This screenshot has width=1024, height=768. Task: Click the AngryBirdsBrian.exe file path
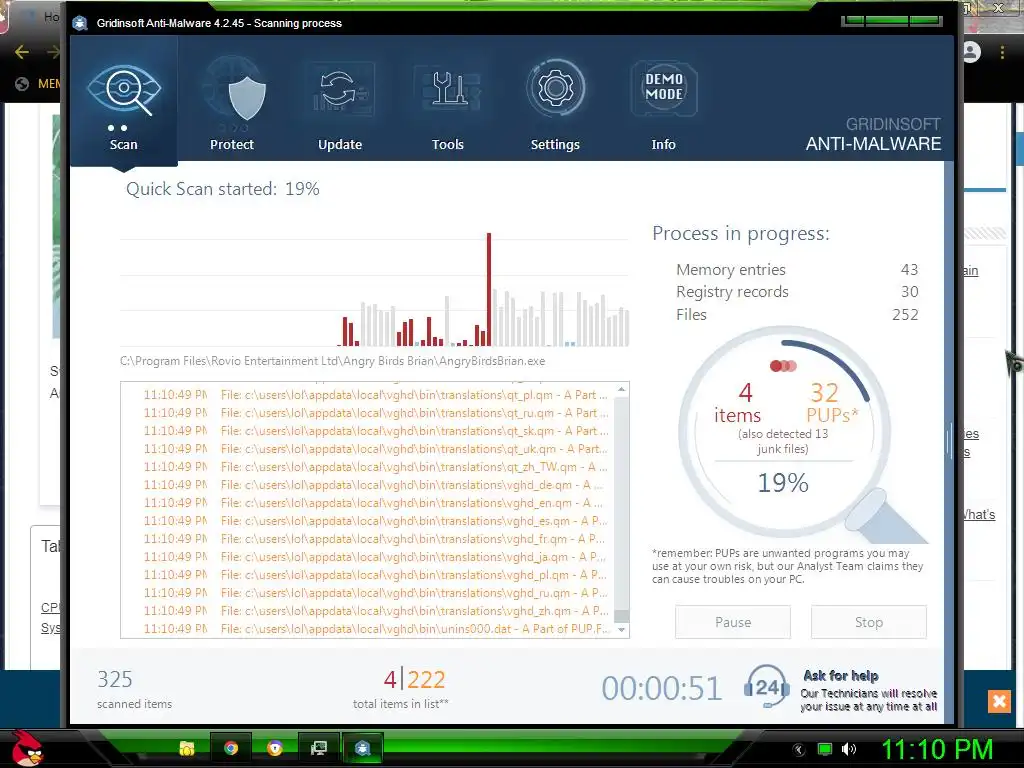[x=332, y=361]
